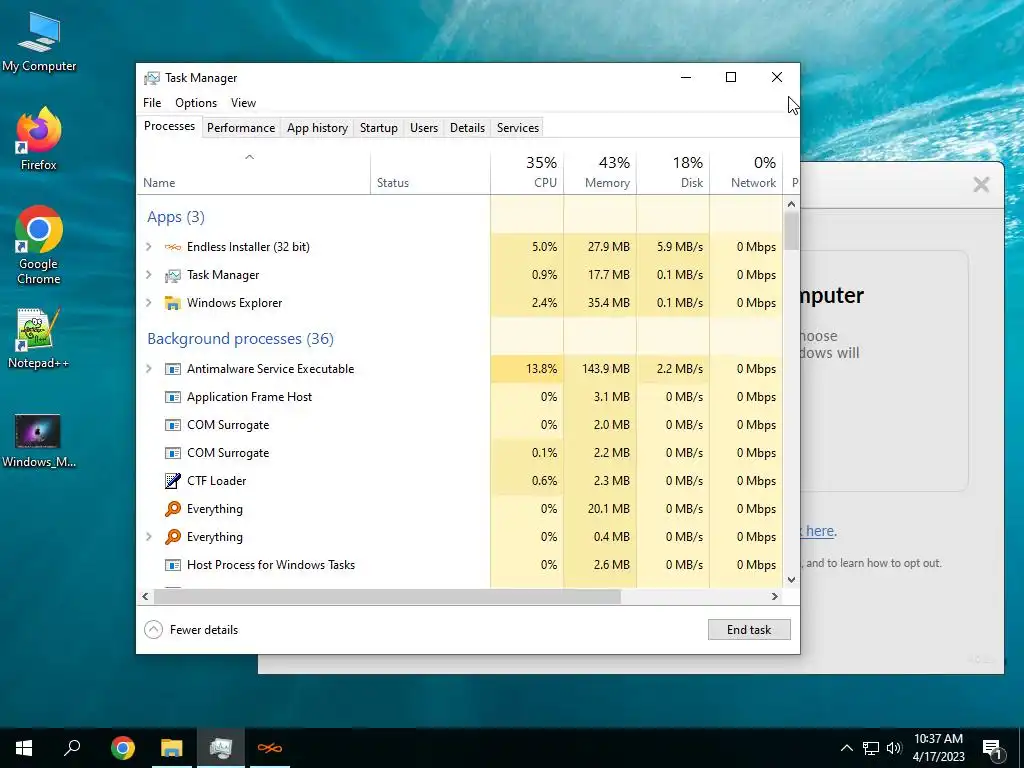Sort by the Disk column header
1024x768 pixels.
click(x=673, y=173)
